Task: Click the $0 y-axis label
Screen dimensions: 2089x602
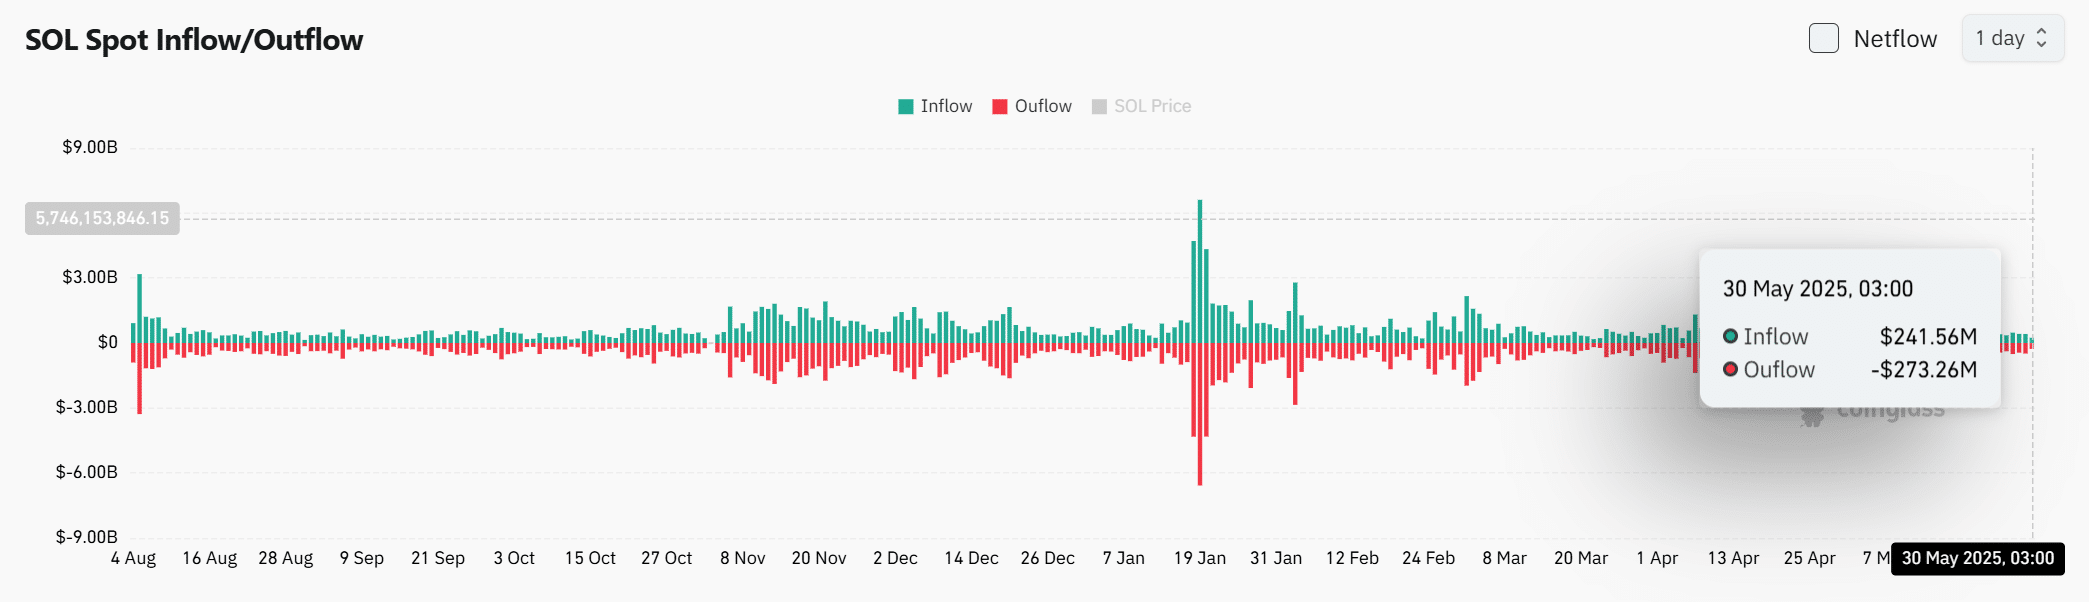Action: 108,342
